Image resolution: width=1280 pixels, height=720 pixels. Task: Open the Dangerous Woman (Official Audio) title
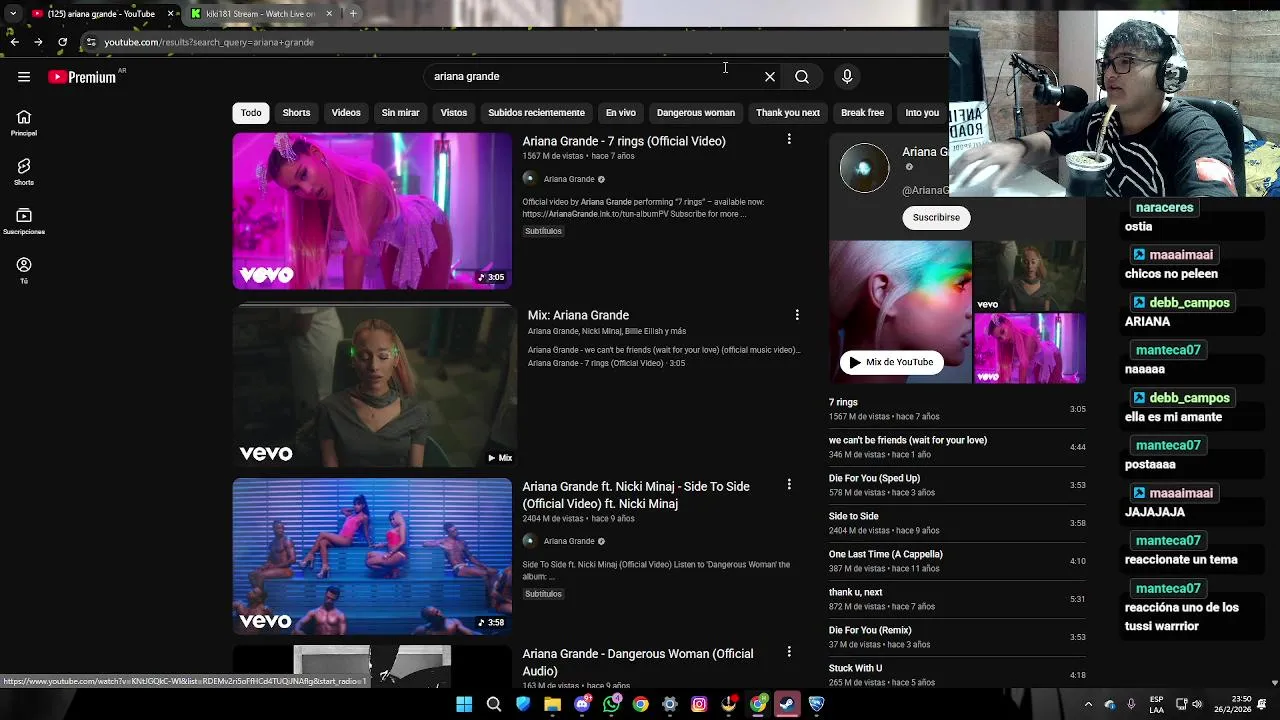tap(638, 662)
